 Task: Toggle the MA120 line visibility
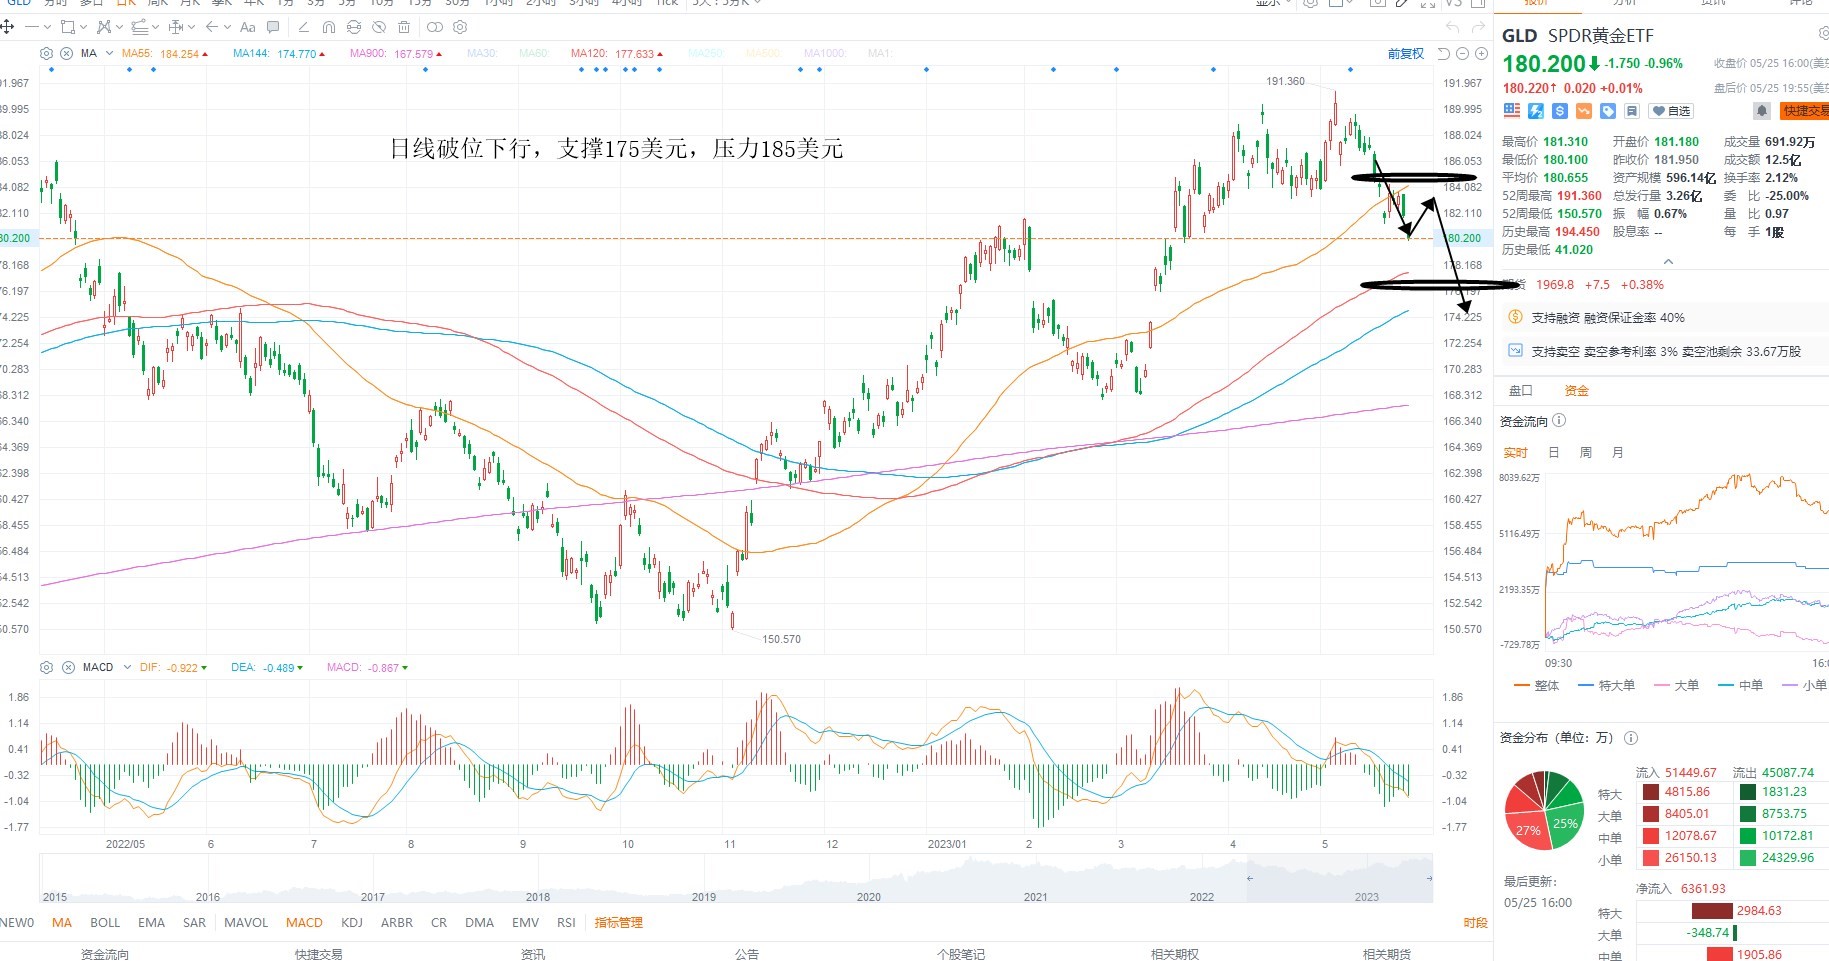617,54
